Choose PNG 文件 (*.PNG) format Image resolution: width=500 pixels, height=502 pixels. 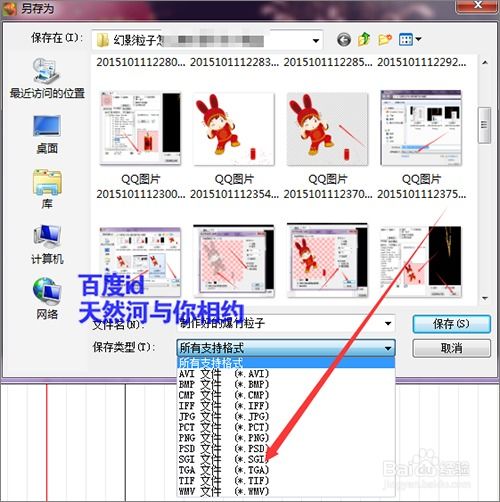click(x=286, y=438)
